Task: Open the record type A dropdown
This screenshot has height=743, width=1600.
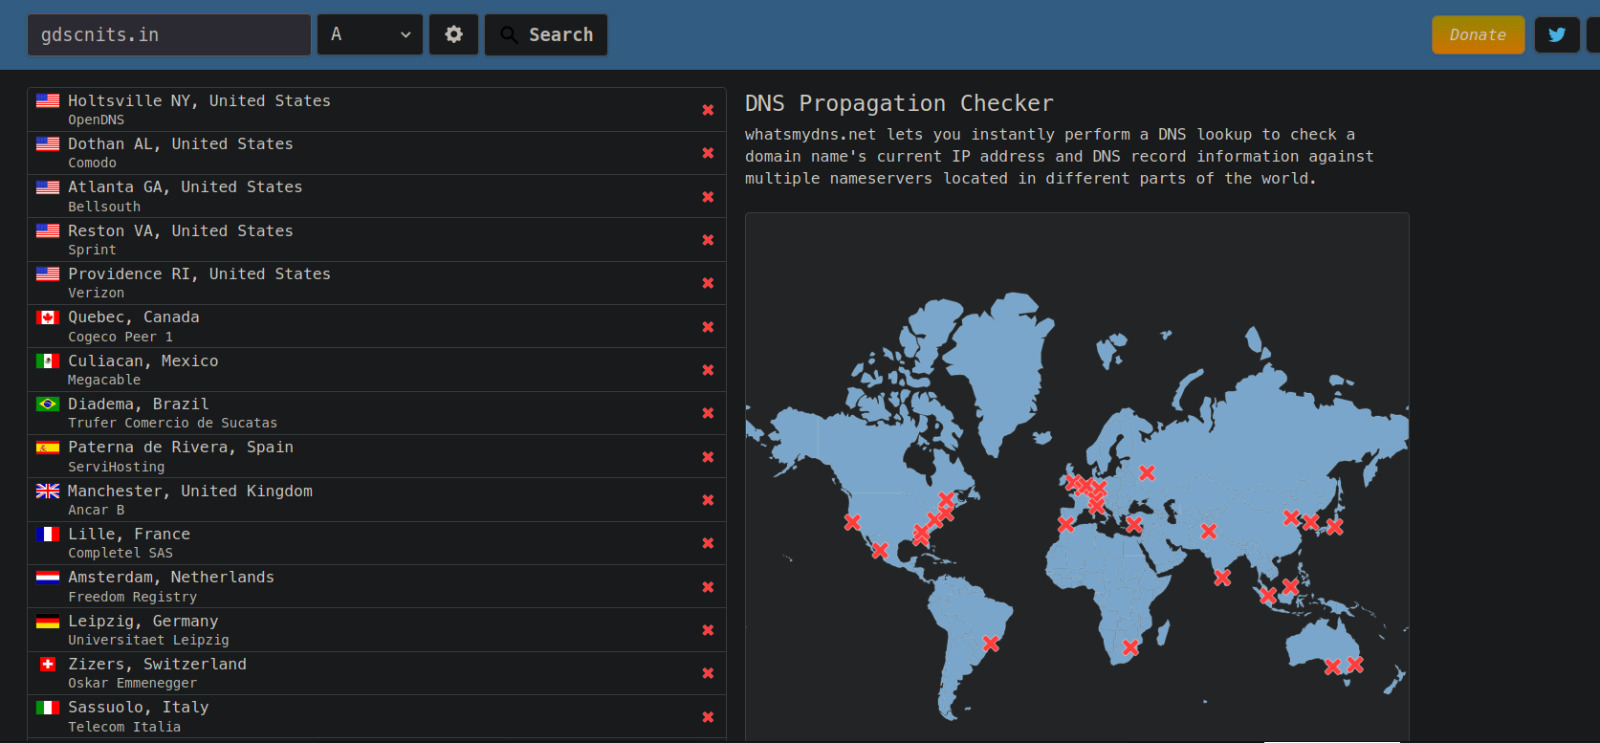Action: (370, 35)
